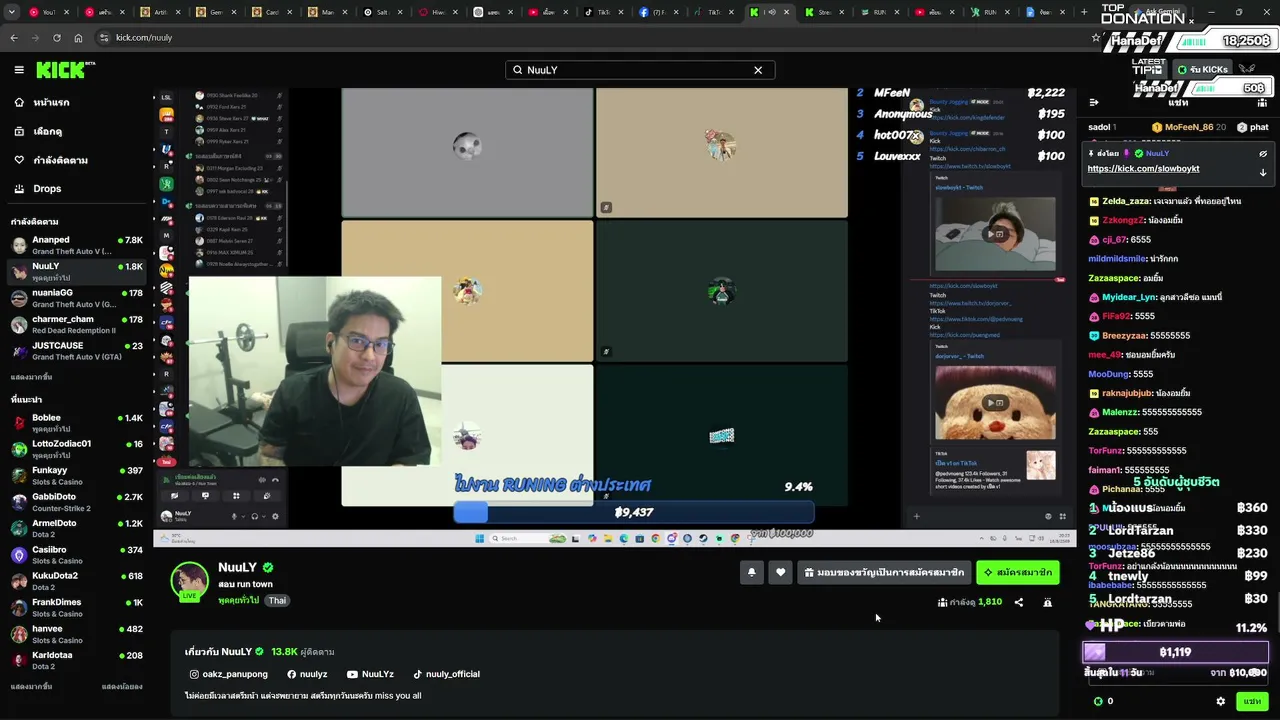
Task: Report the stream via flag icon
Action: point(1047,602)
